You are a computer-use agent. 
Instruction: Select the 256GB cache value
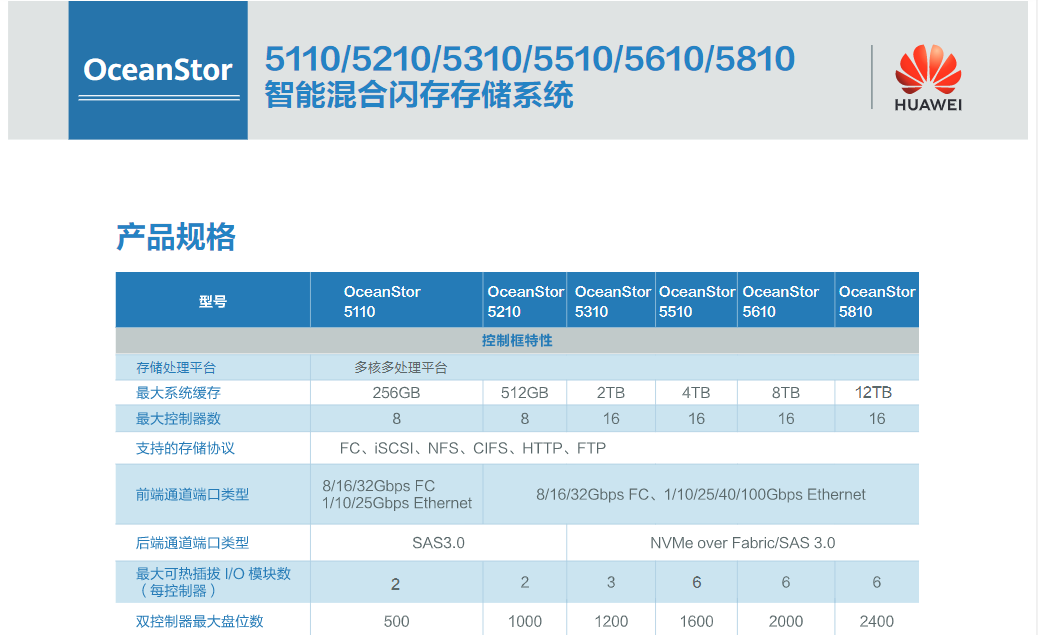[x=396, y=392]
